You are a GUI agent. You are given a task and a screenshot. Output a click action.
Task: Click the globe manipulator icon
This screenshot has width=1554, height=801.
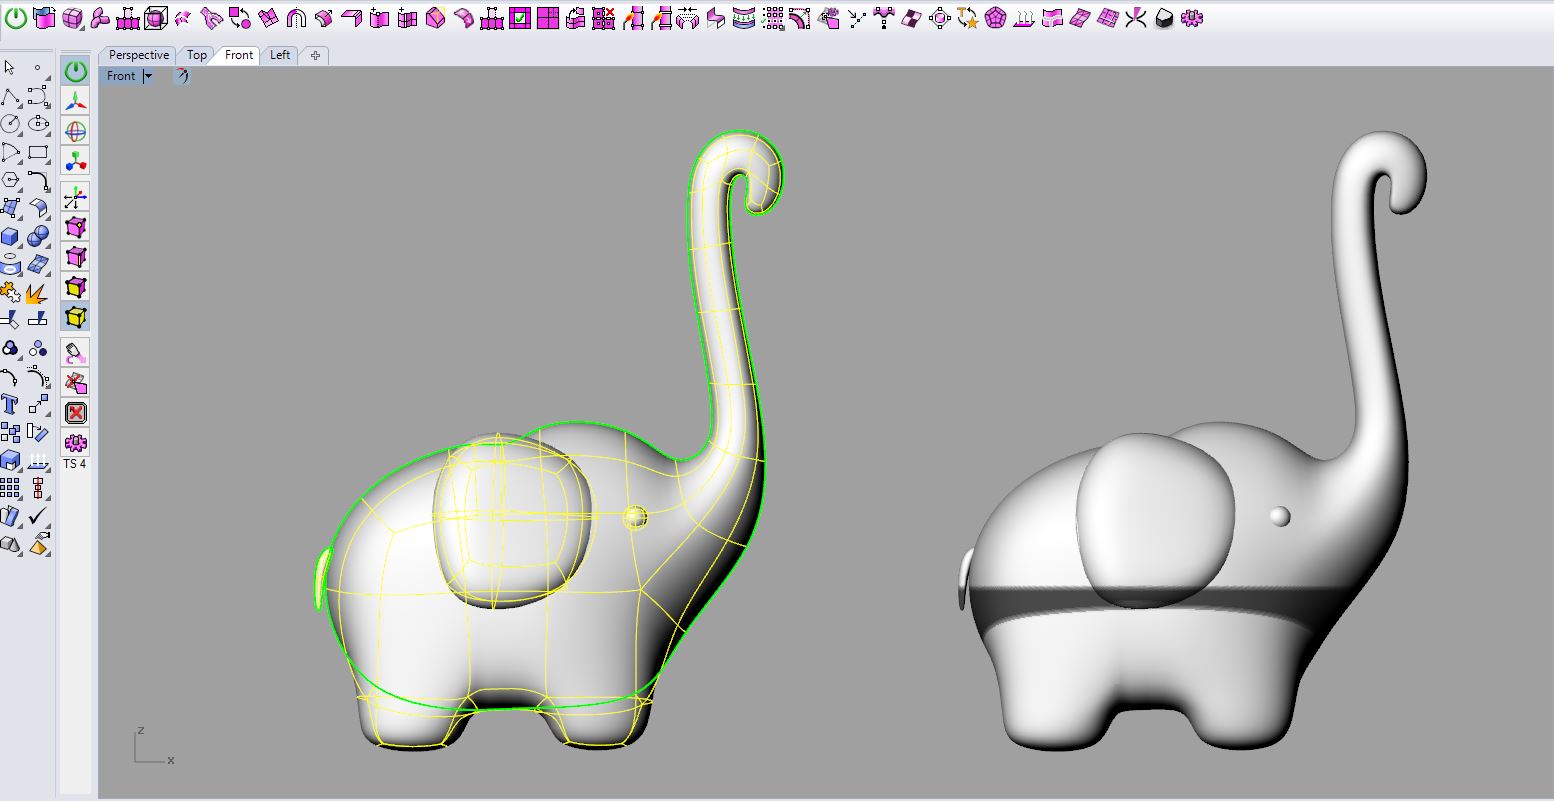(76, 131)
